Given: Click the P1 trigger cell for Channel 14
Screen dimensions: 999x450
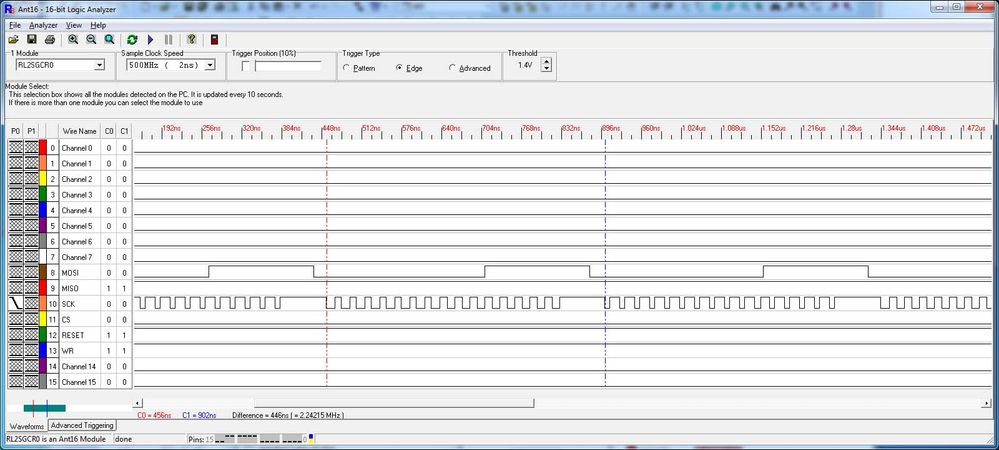Looking at the screenshot, I should point(31,367).
